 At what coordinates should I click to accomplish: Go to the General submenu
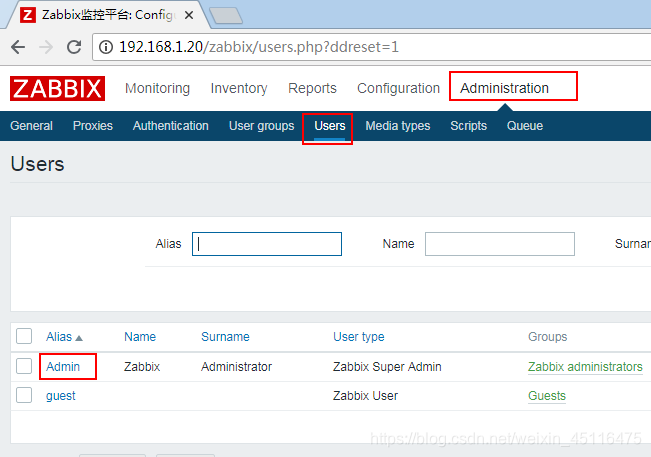(31, 126)
